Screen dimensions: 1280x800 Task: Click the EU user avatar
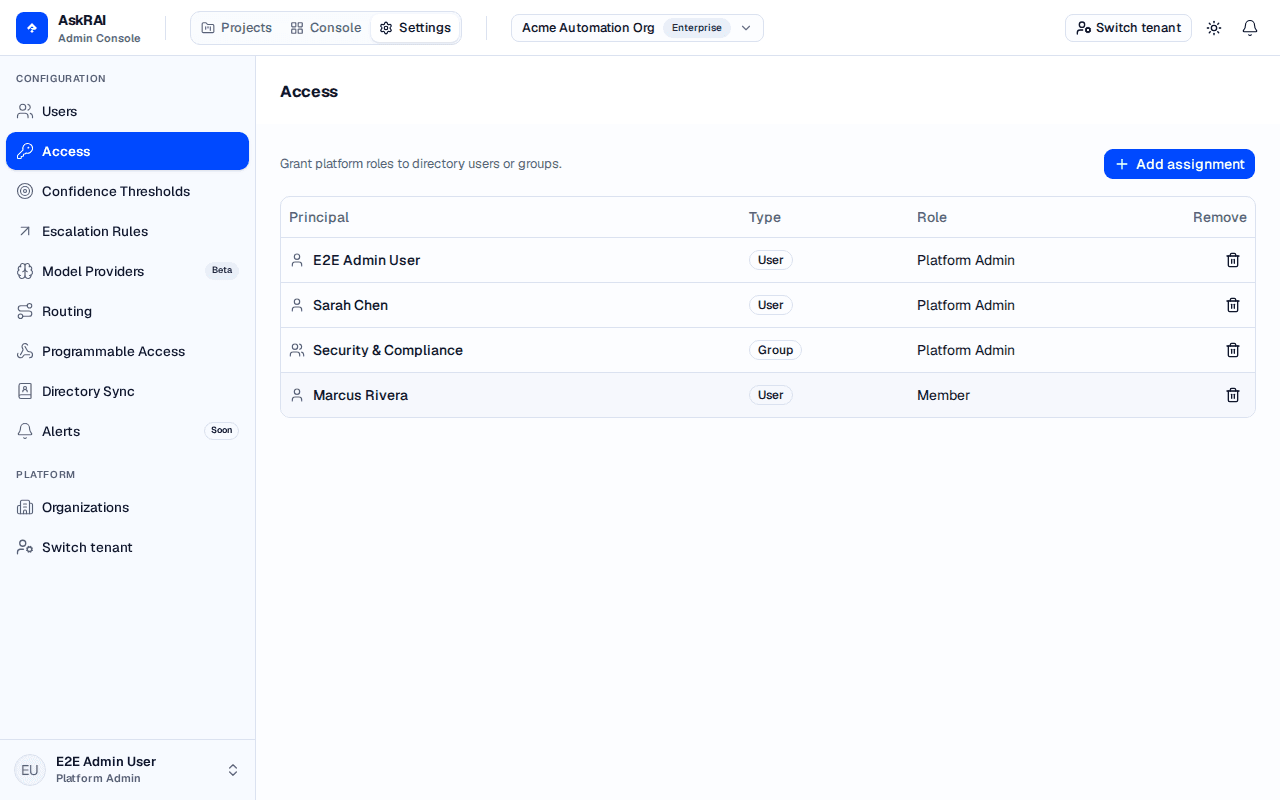pyautogui.click(x=30, y=770)
